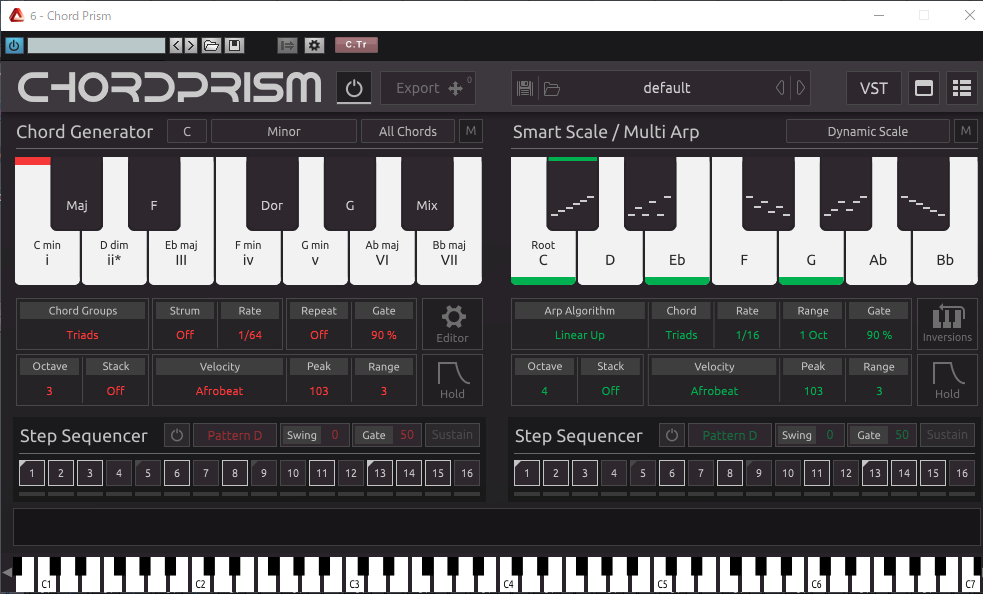The image size is (983, 594).
Task: Select the Root C key in Smart Scale
Action: [x=543, y=257]
